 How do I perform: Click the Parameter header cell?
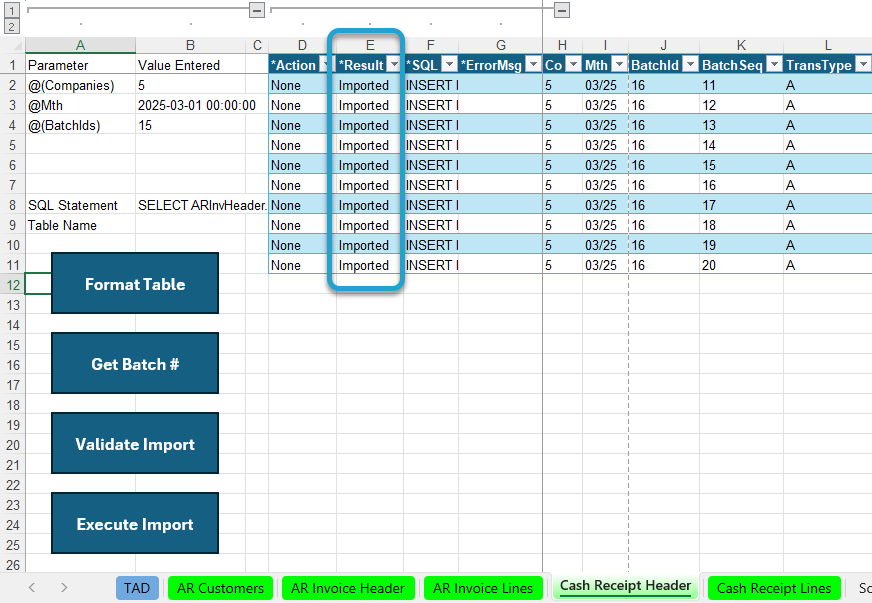(x=80, y=65)
